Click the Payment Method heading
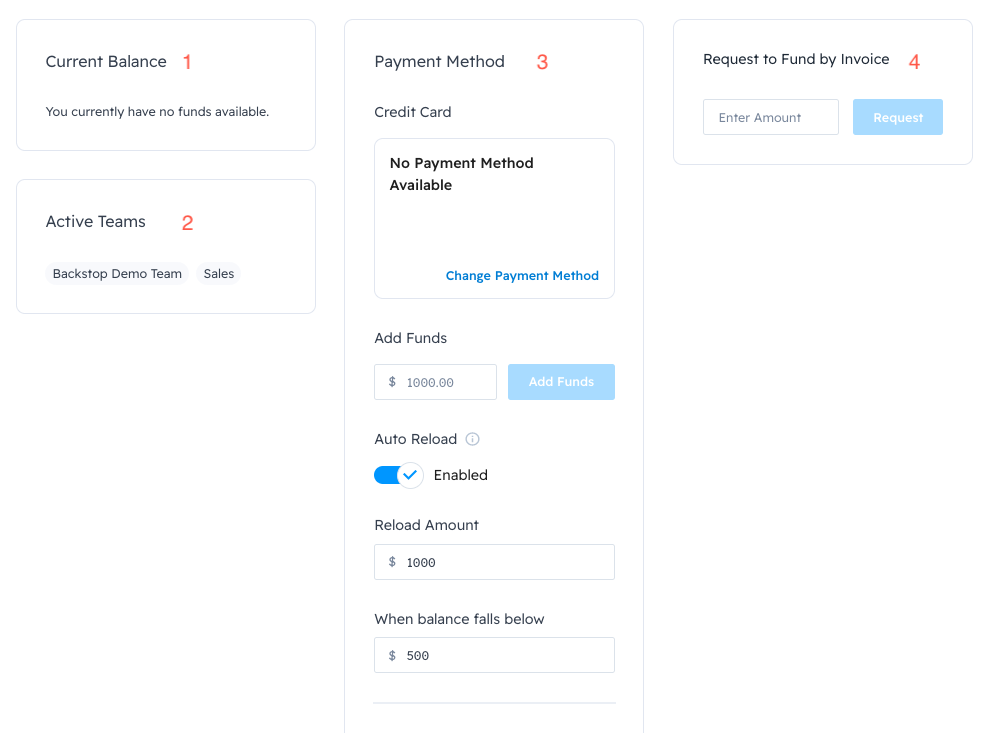The width and height of the screenshot is (994, 733). pyautogui.click(x=439, y=62)
